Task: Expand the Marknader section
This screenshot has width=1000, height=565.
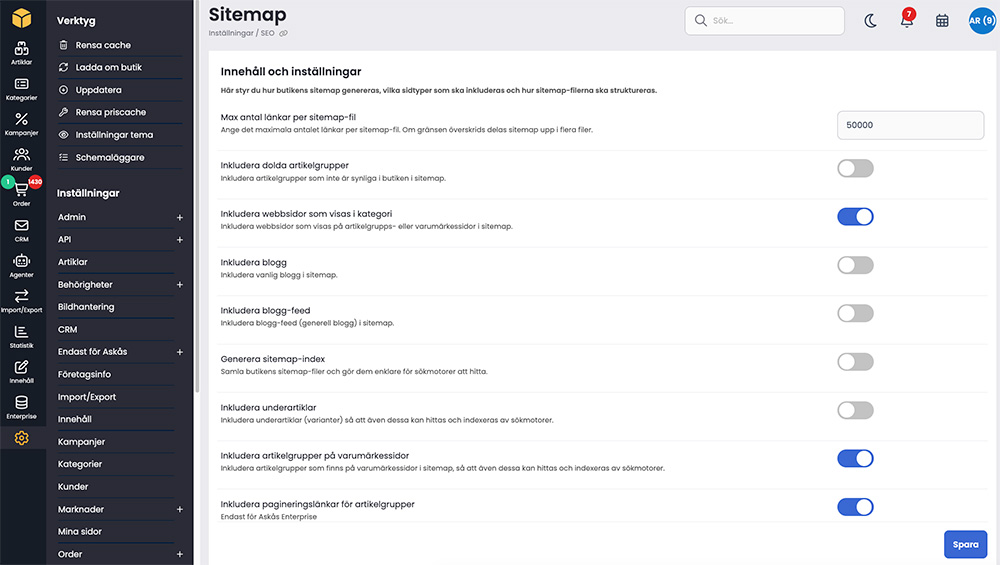Action: click(180, 510)
